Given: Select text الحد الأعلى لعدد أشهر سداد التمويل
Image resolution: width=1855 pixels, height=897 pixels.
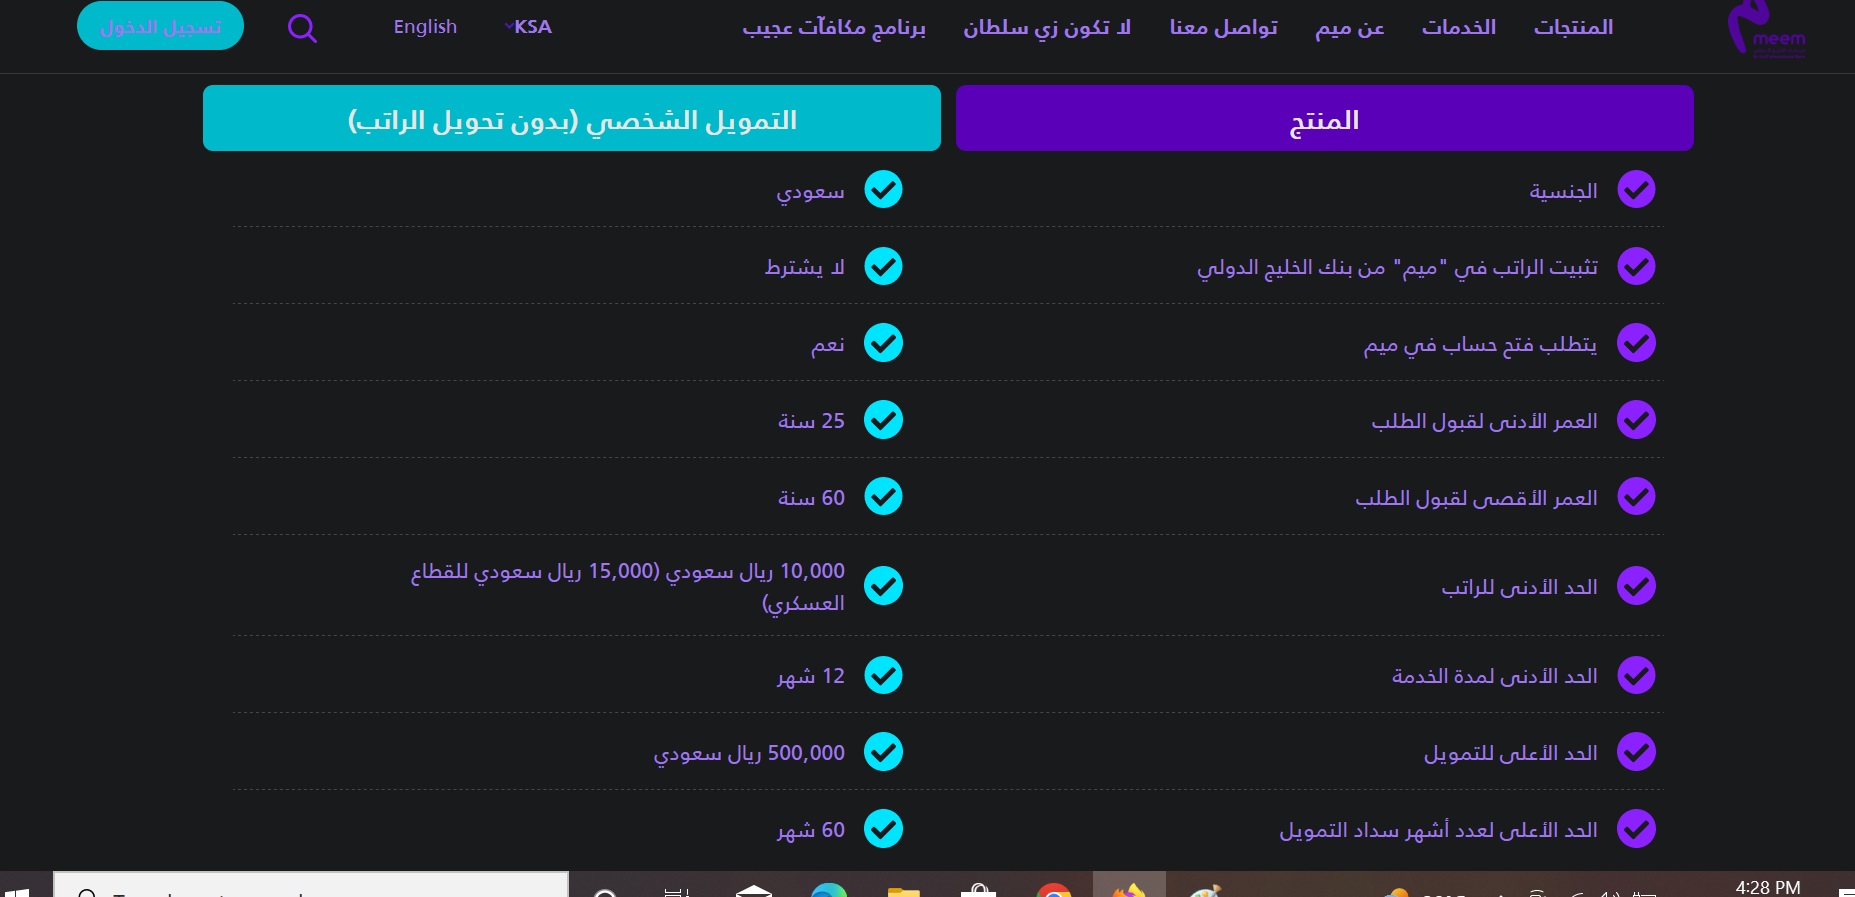Looking at the screenshot, I should click(x=1438, y=830).
